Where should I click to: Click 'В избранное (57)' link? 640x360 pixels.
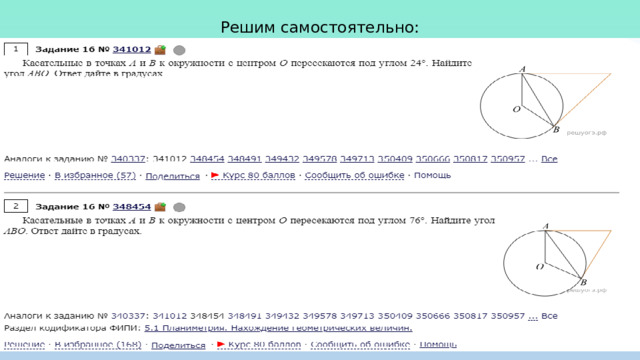[x=95, y=175]
